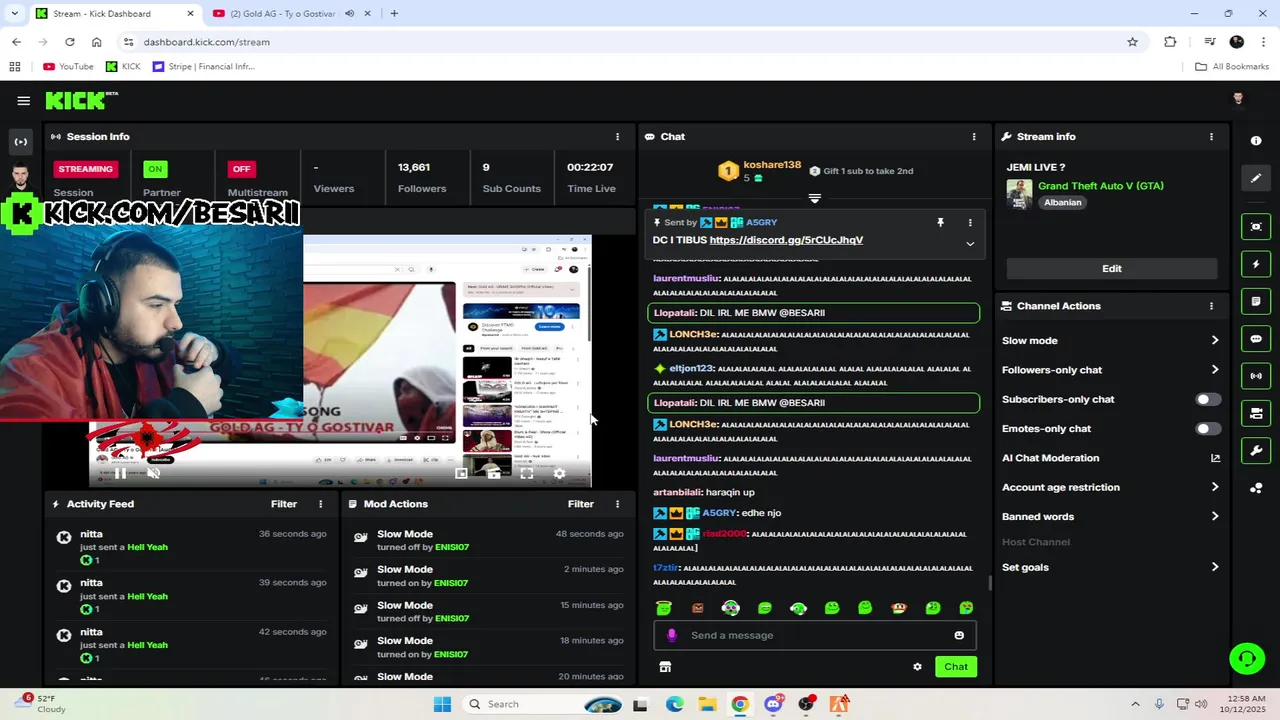
Task: Open the shop icon below message box
Action: pos(665,667)
